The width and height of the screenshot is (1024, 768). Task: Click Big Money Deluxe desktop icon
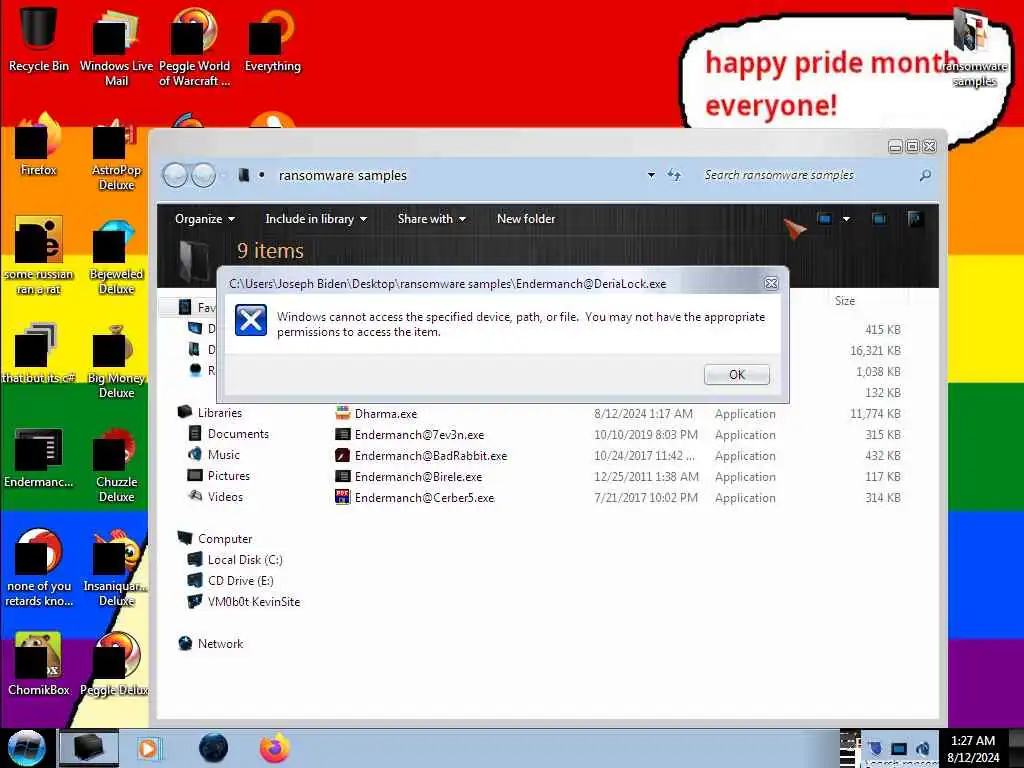click(116, 360)
